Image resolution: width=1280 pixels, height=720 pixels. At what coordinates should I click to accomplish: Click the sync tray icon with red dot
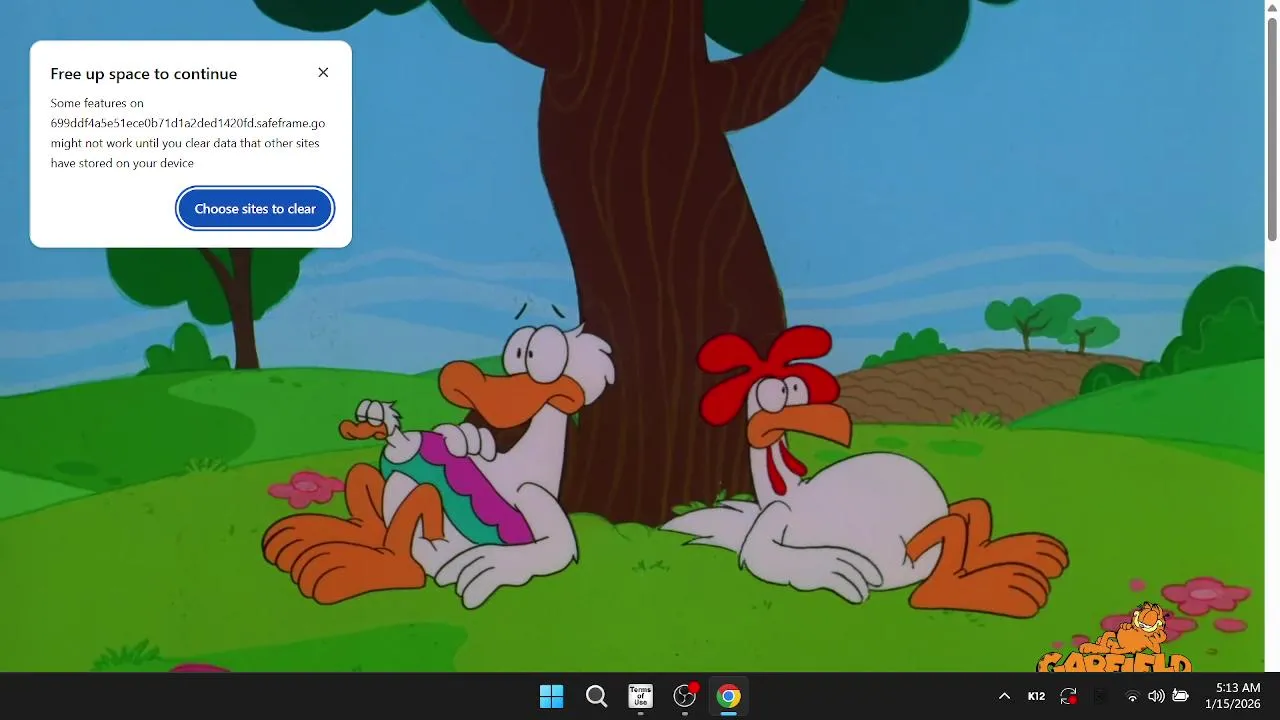(x=1068, y=696)
